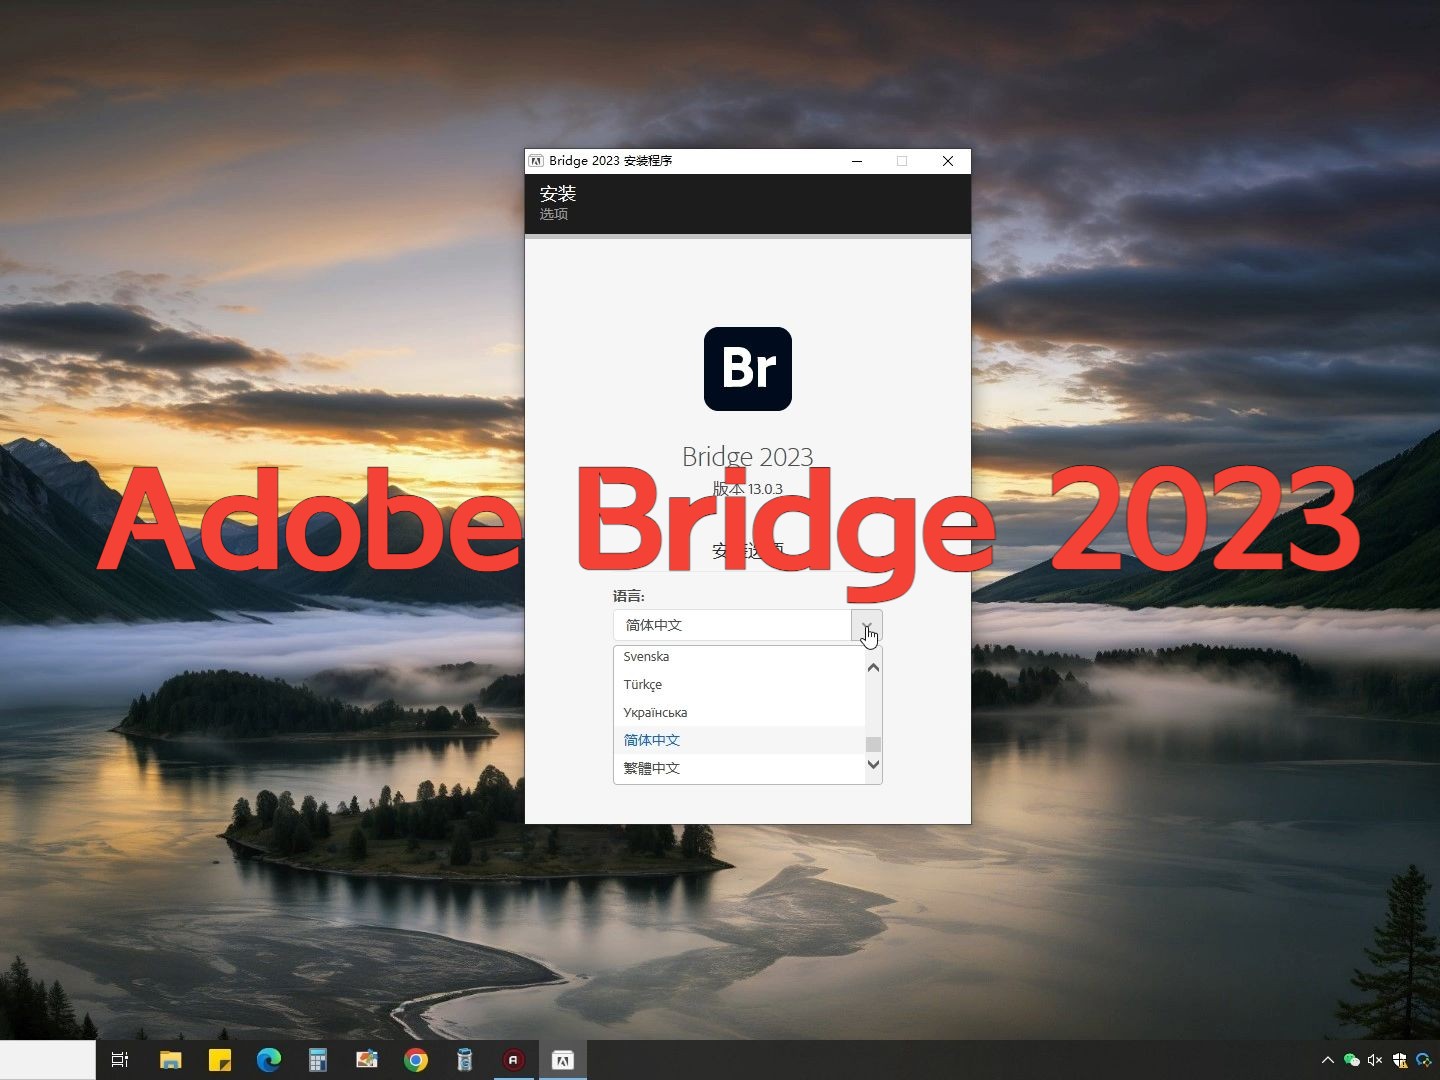Open Task View on the taskbar
The image size is (1440, 1080).
[x=120, y=1060]
